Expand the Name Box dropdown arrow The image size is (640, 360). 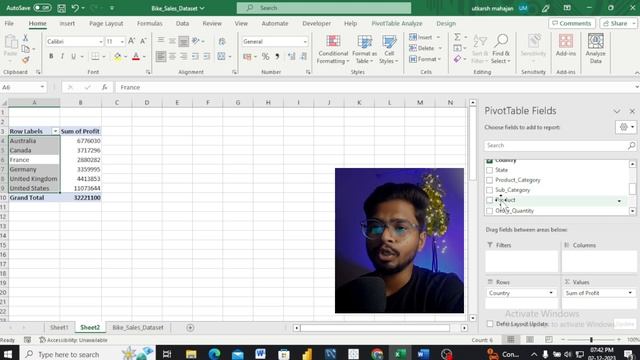[42, 87]
